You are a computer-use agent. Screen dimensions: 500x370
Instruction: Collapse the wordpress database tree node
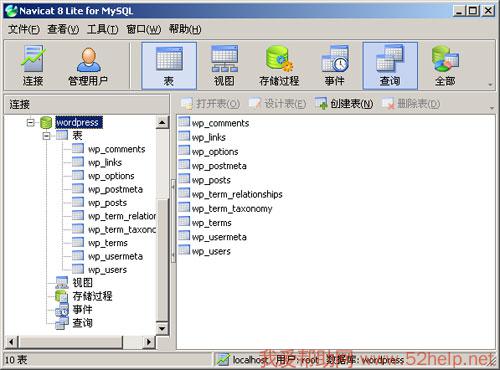[x=30, y=123]
